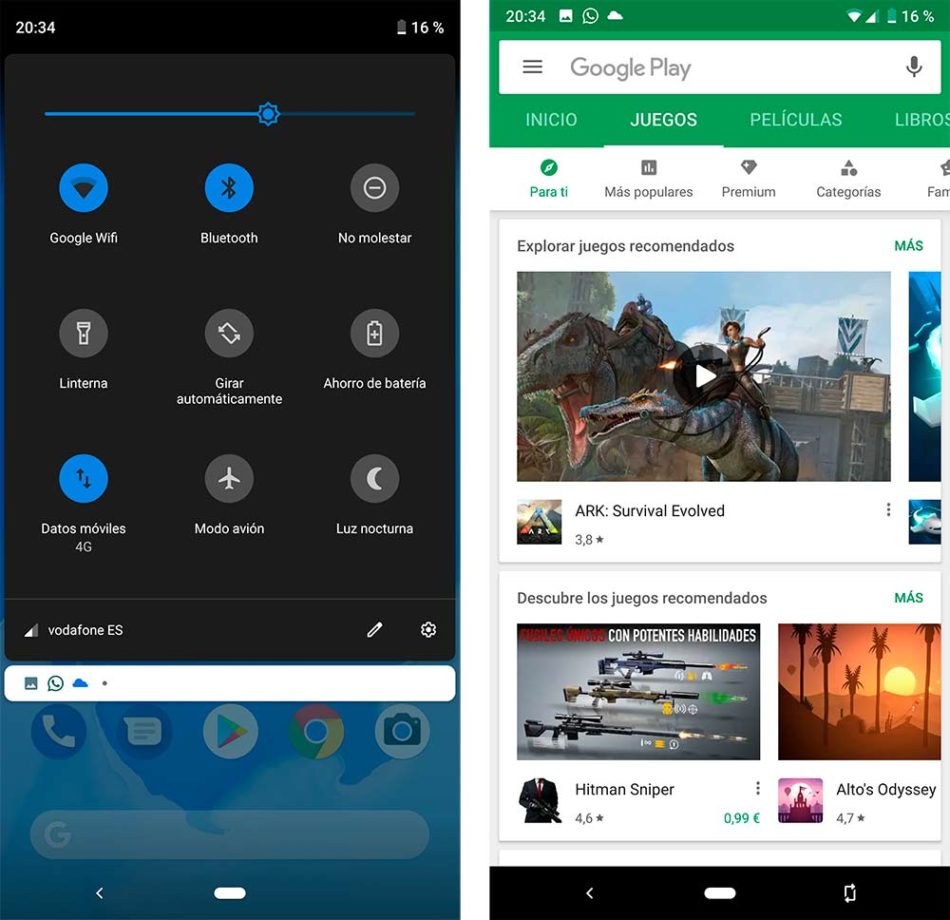The image size is (950, 920).
Task: Open the Google Play hamburger menu
Action: (532, 67)
